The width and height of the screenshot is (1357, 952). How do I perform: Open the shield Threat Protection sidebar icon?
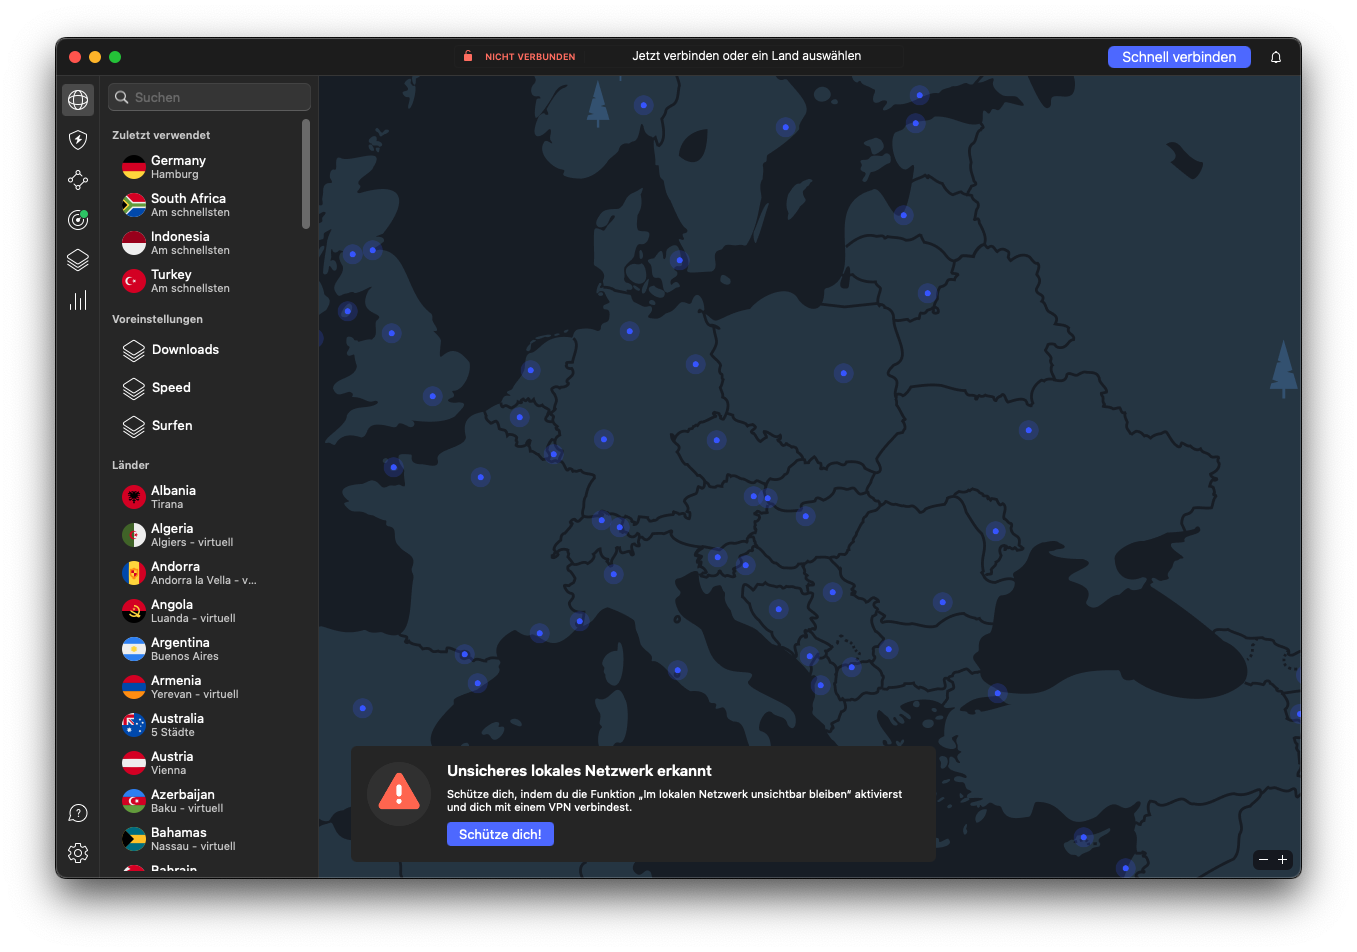pyautogui.click(x=78, y=140)
